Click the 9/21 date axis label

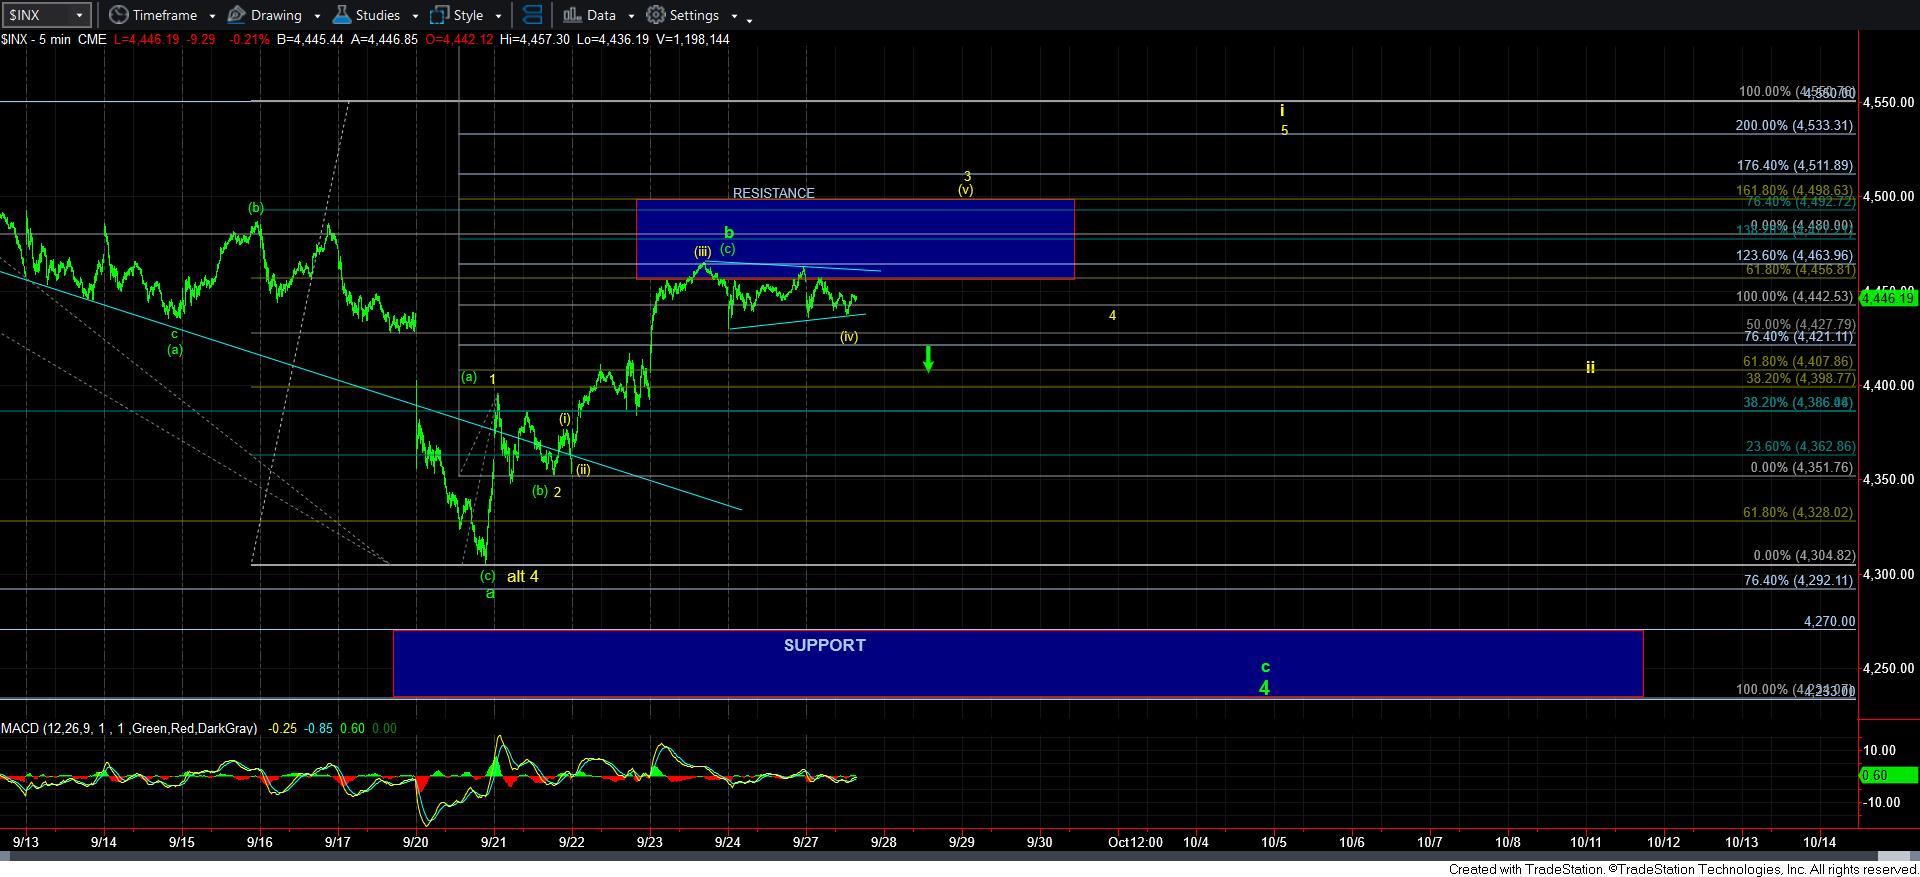point(493,842)
